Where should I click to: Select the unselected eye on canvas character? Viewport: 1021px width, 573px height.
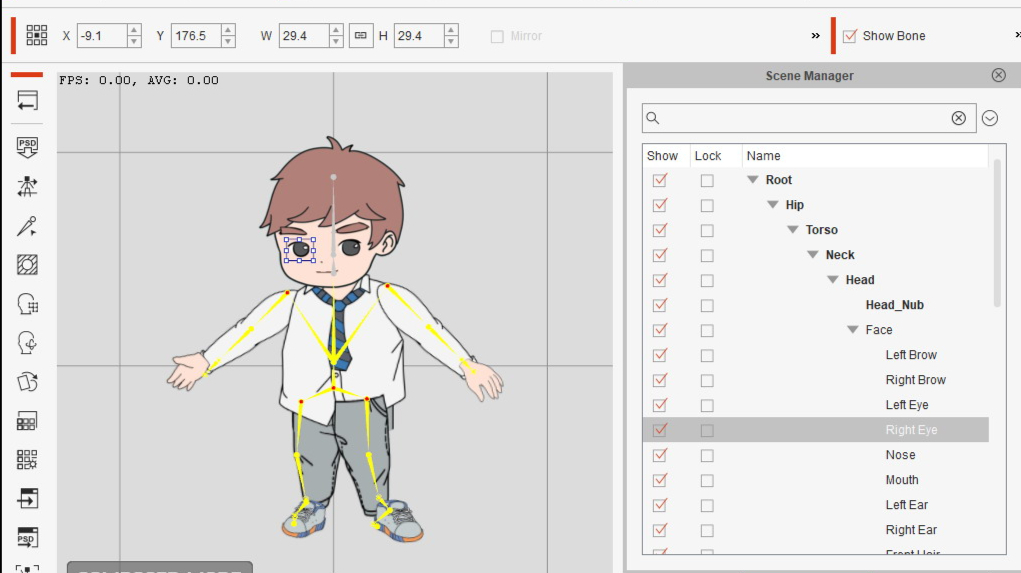point(350,247)
